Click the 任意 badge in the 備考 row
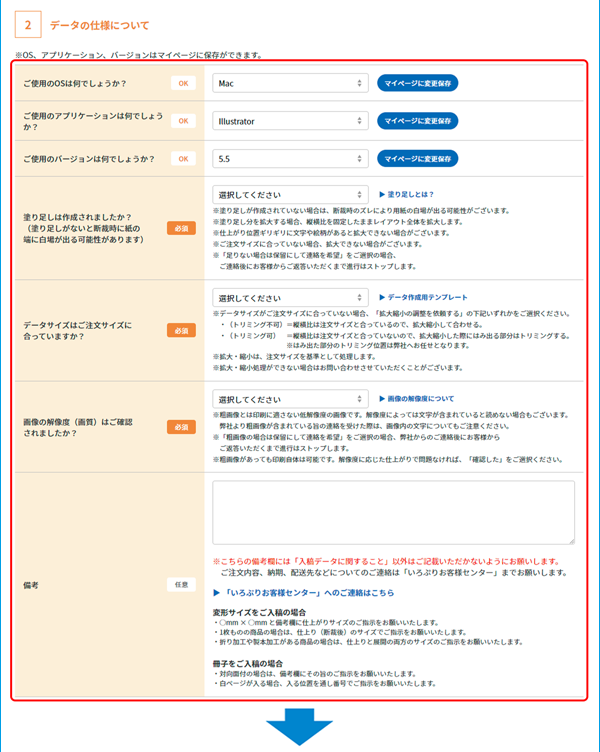The height and width of the screenshot is (752, 600). (x=181, y=585)
